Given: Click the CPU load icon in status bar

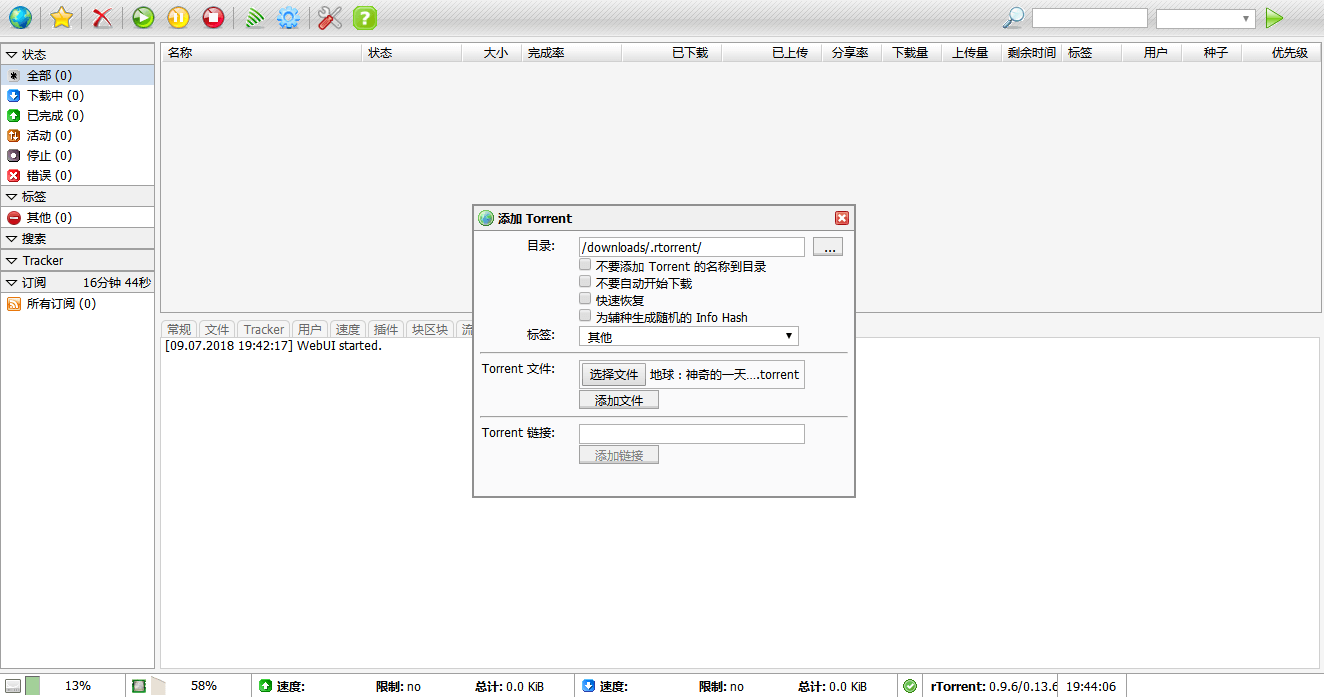Looking at the screenshot, I should point(139,686).
